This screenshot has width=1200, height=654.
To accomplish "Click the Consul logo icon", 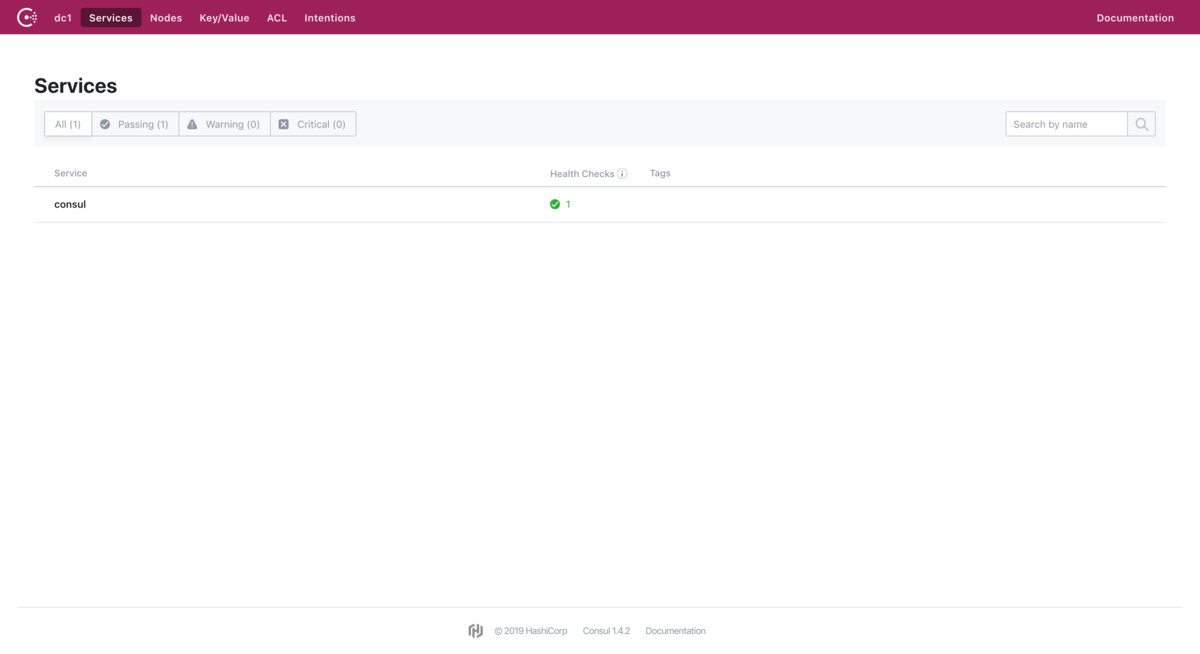I will pos(27,17).
